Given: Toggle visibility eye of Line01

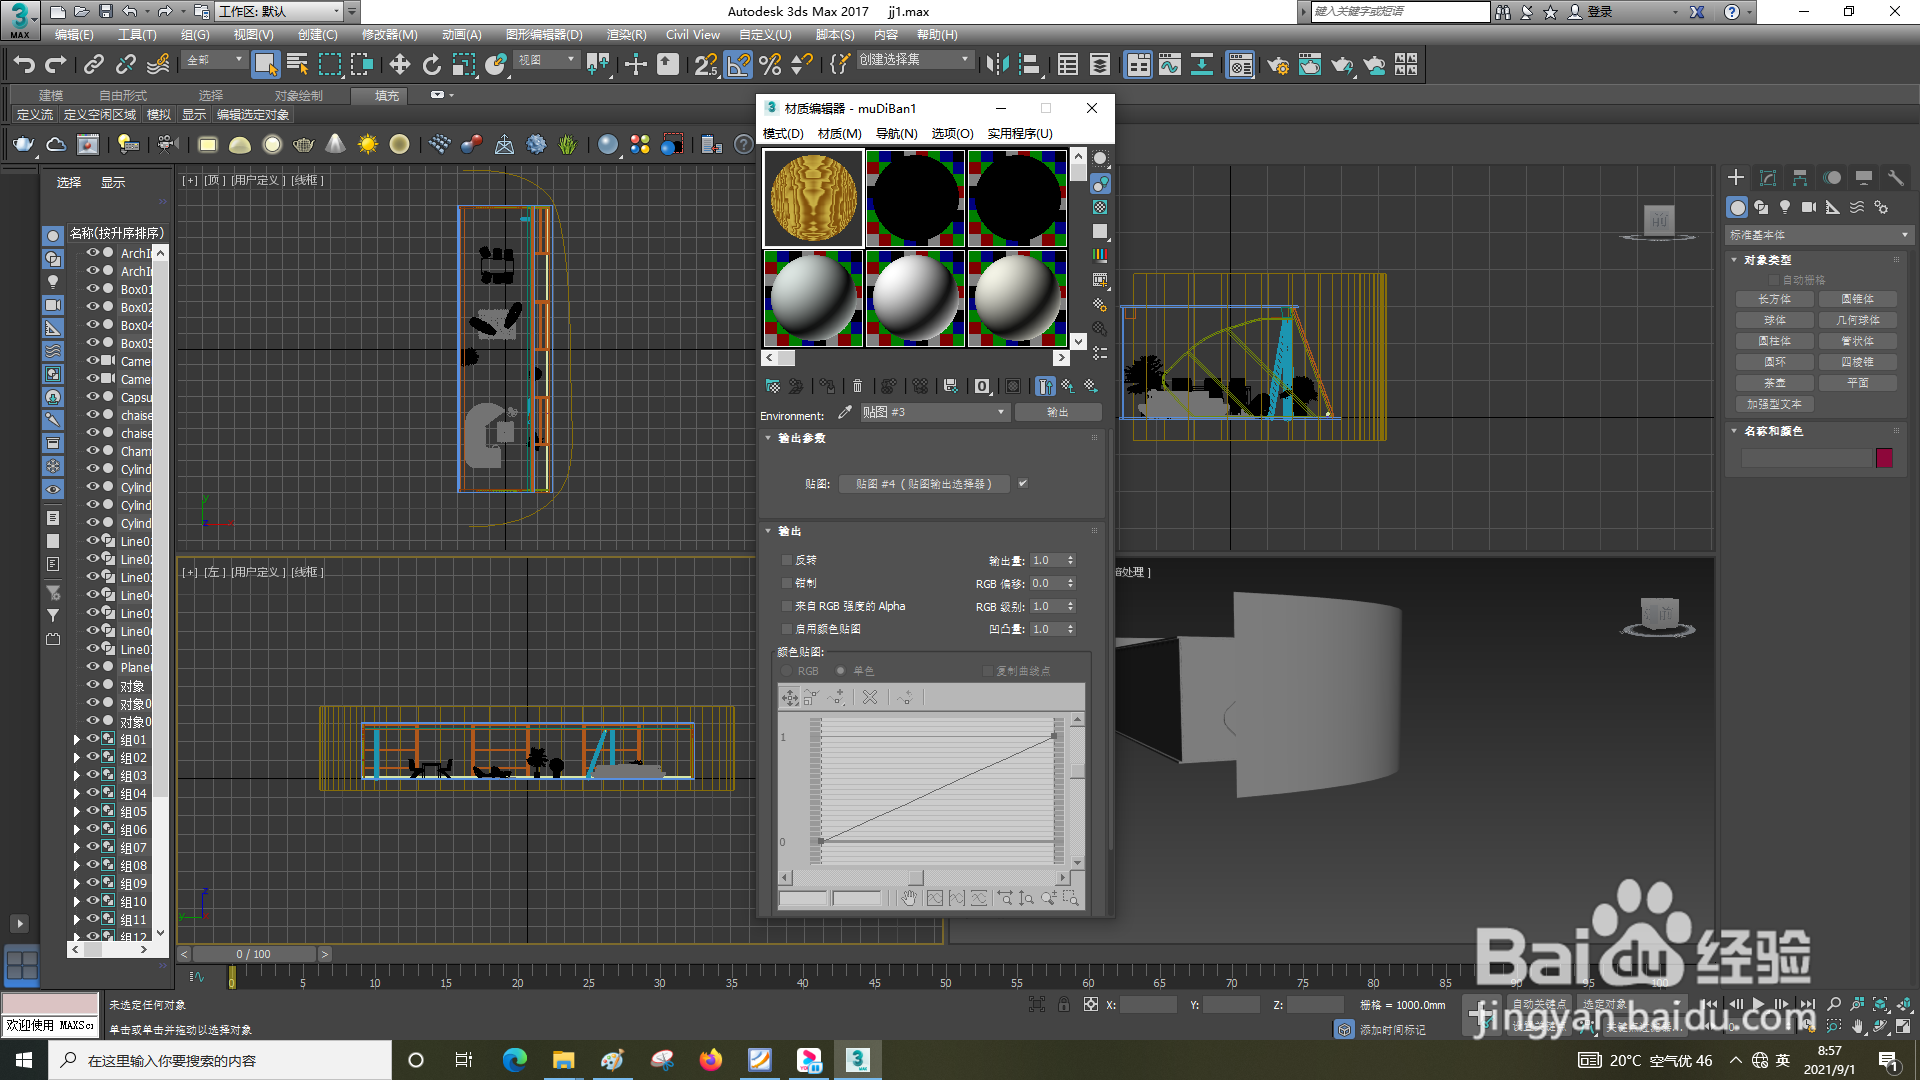Looking at the screenshot, I should click(x=92, y=541).
